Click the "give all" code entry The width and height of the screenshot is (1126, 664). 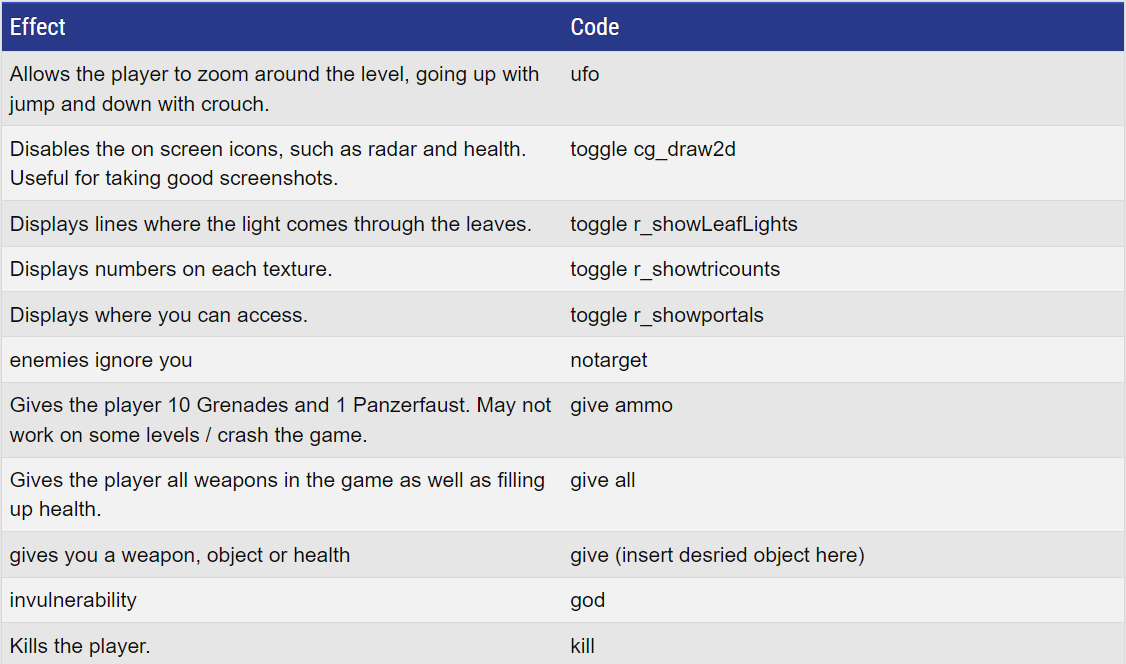click(603, 480)
